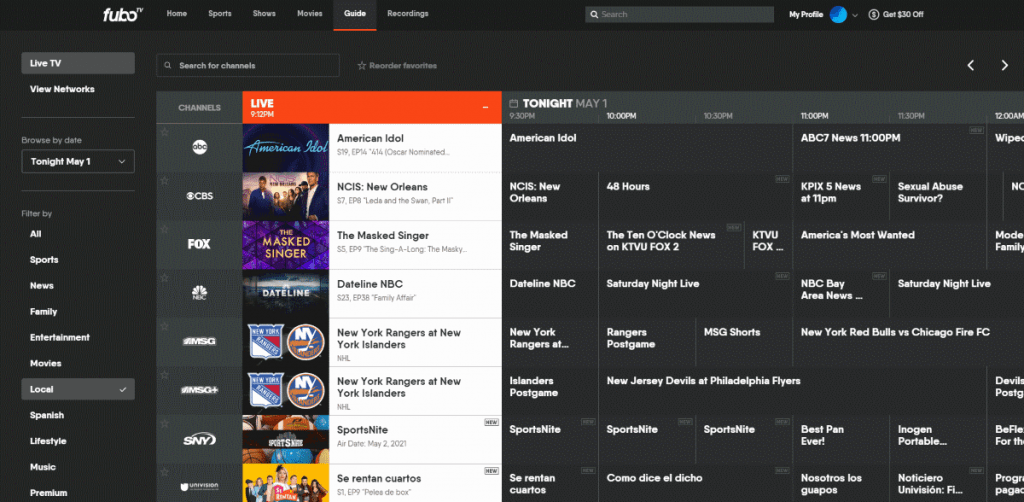This screenshot has height=502, width=1024.
Task: Select the NBC channel logo
Action: 199,292
